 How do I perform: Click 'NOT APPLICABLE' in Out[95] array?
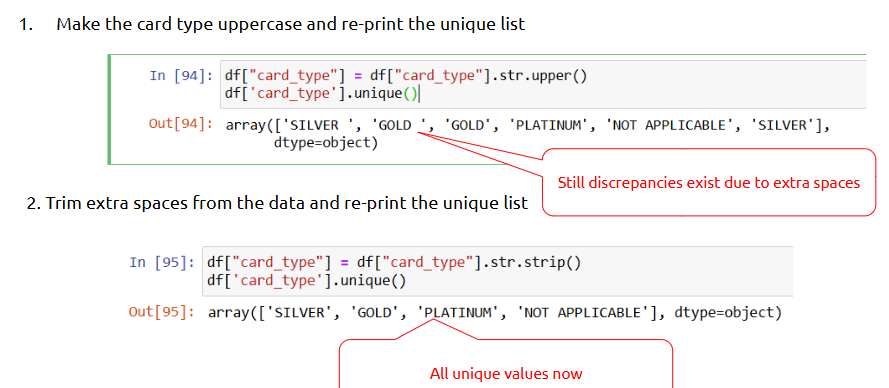pyautogui.click(x=583, y=312)
